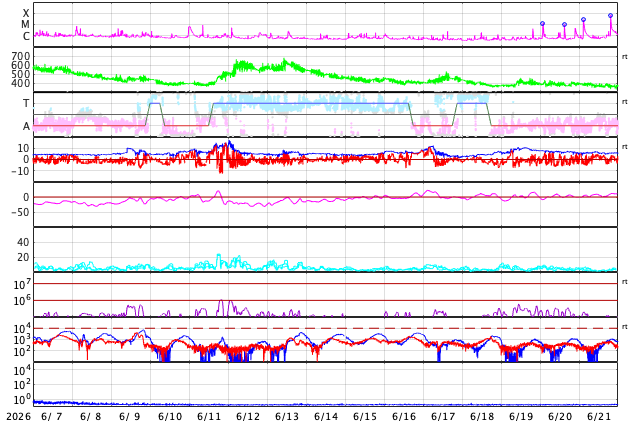Click the 2026 year label
The image size is (634, 424).
click(19, 416)
